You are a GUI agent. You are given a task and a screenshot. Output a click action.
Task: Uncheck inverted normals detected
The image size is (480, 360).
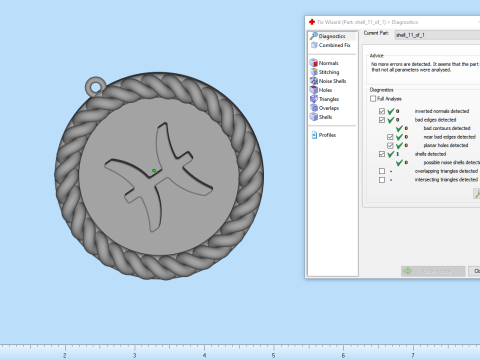(382, 111)
